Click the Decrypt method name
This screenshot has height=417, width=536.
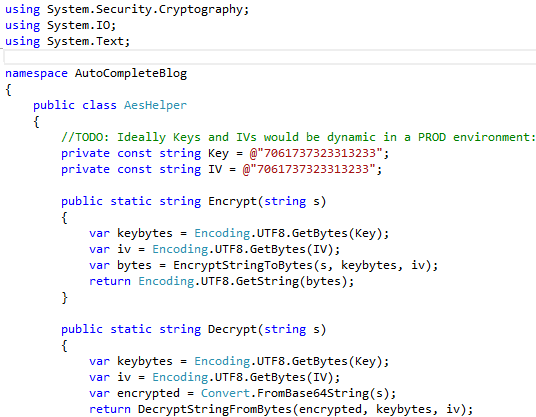pyautogui.click(x=232, y=329)
